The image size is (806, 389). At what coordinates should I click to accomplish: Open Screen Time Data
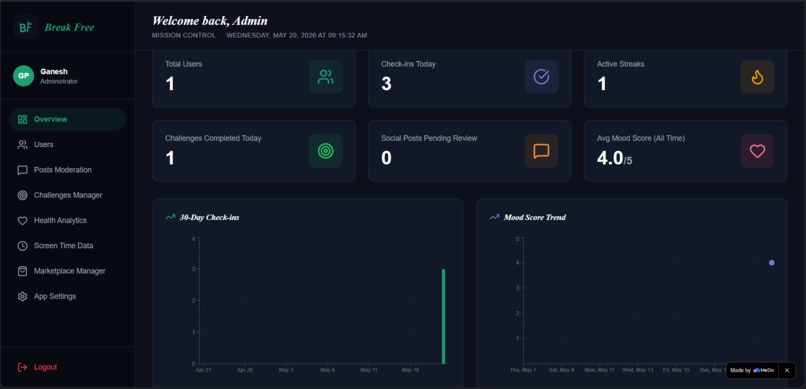point(68,246)
